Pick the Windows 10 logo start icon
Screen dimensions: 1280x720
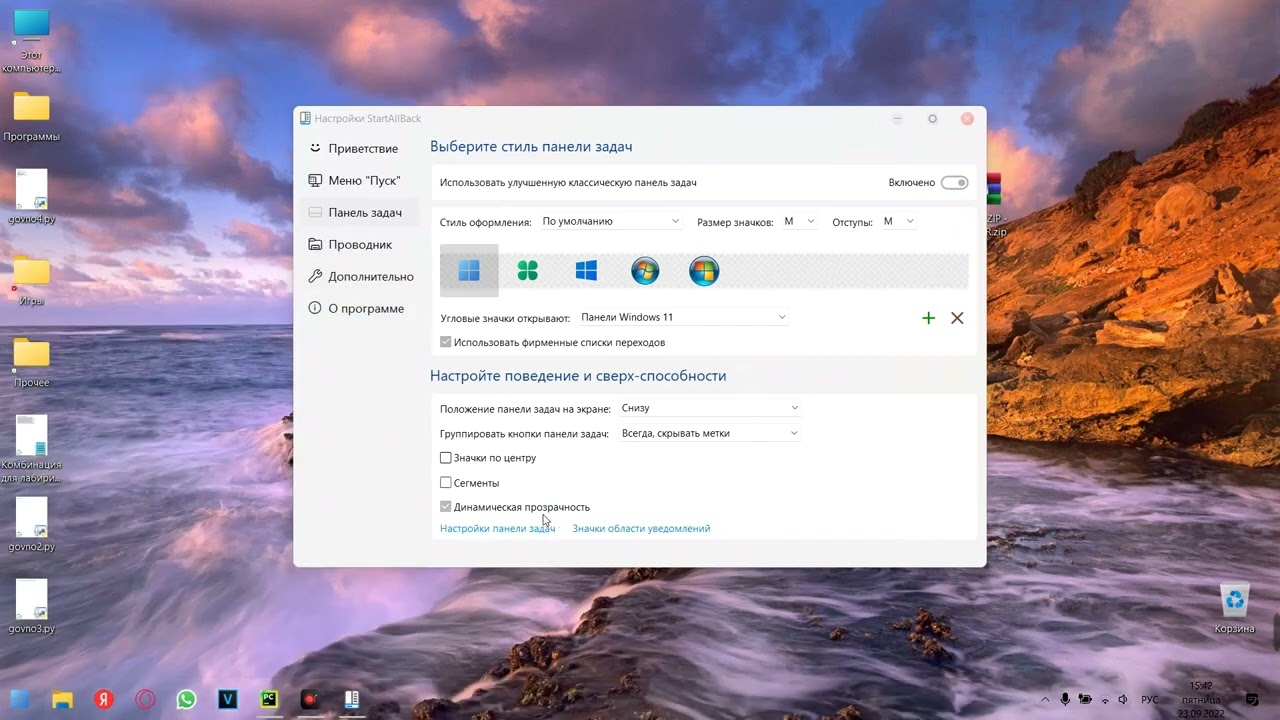[x=586, y=271]
